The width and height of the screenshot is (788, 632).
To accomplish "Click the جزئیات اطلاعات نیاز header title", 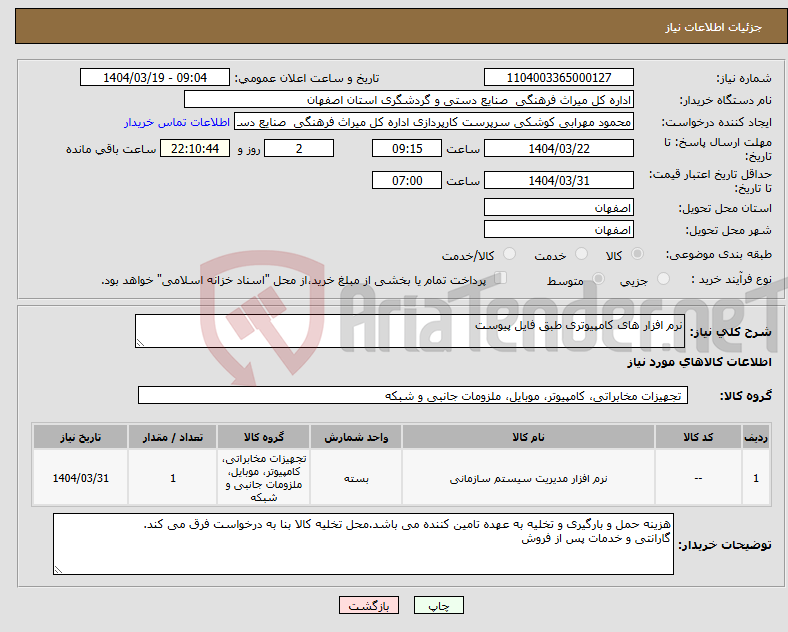I will pos(714,27).
